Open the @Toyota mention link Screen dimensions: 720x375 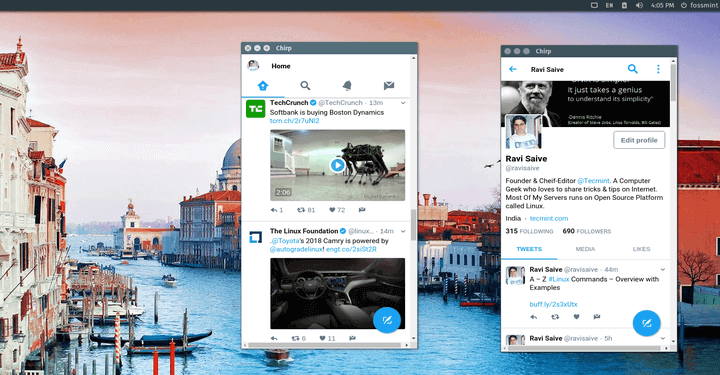pyautogui.click(x=285, y=241)
